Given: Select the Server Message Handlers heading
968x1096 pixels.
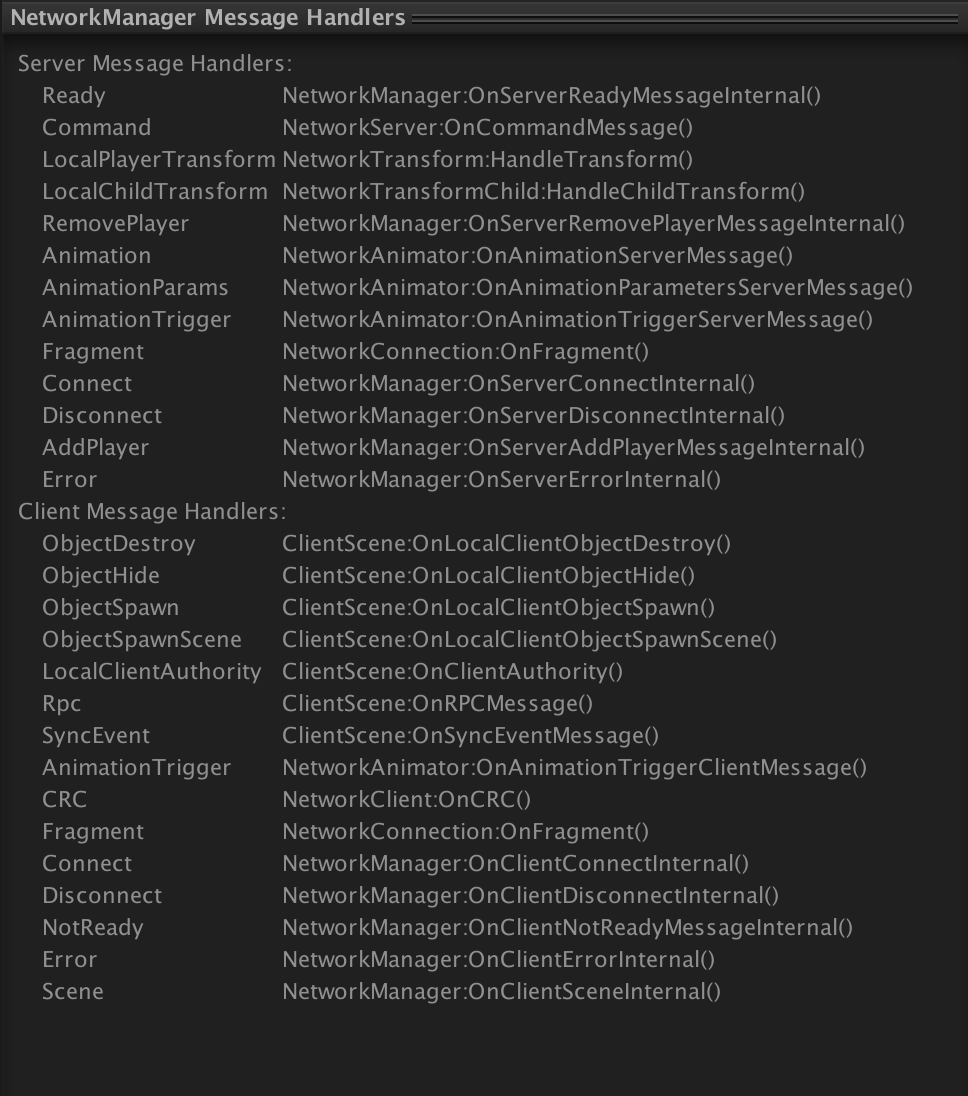Looking at the screenshot, I should 155,64.
